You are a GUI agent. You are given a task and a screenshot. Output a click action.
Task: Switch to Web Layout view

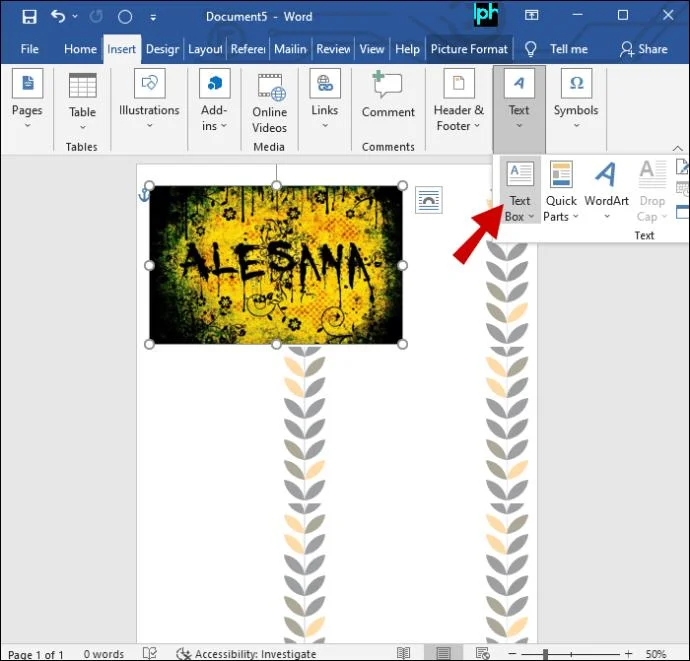click(483, 653)
